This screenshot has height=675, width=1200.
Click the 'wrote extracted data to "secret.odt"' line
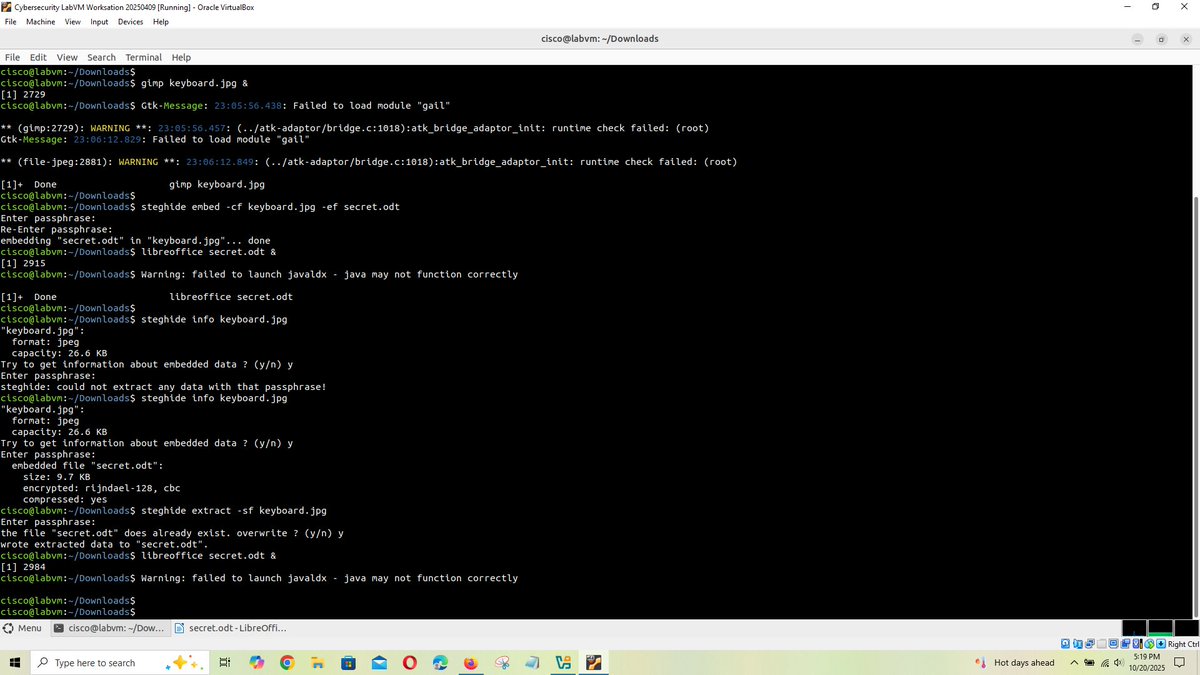(x=104, y=544)
